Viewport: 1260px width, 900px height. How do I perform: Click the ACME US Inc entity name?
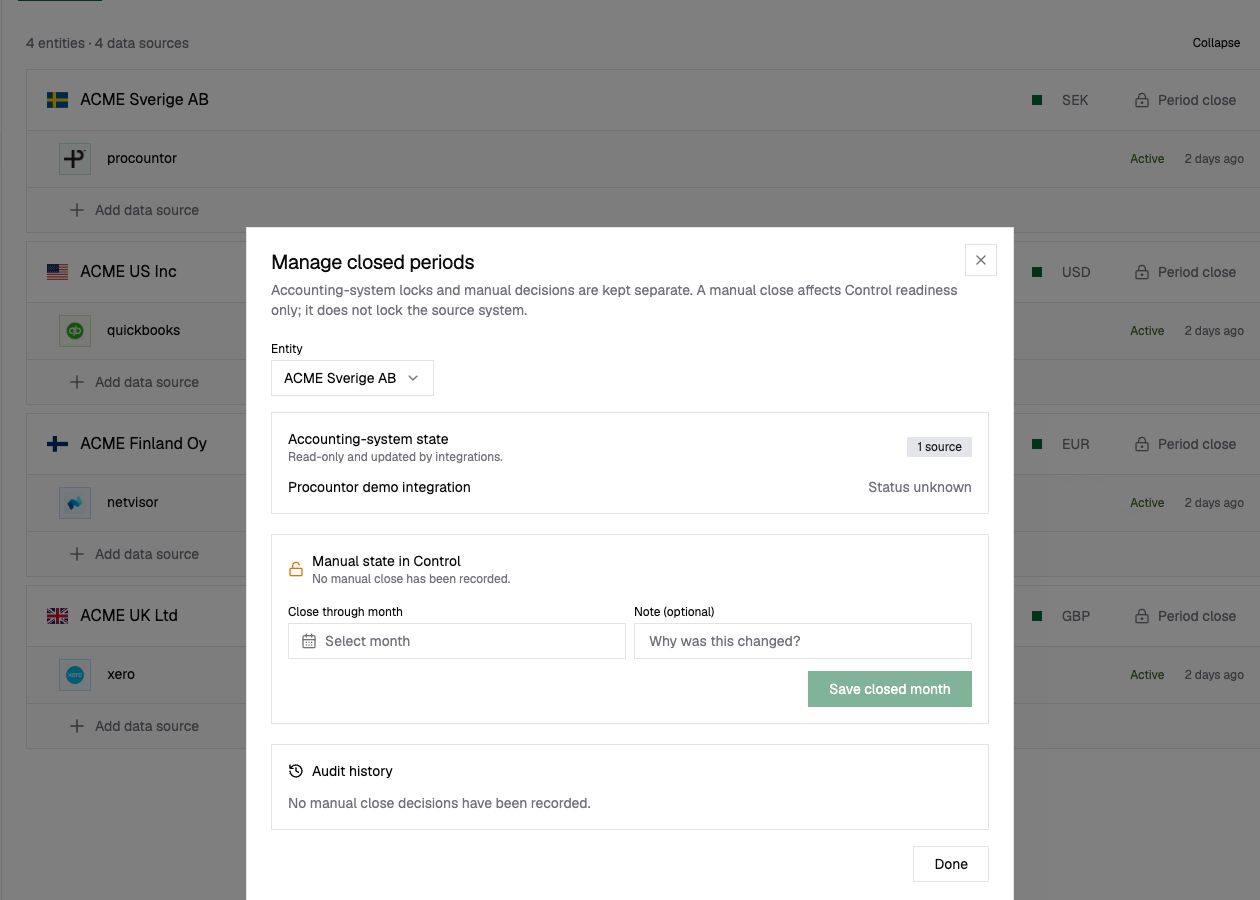pos(128,272)
